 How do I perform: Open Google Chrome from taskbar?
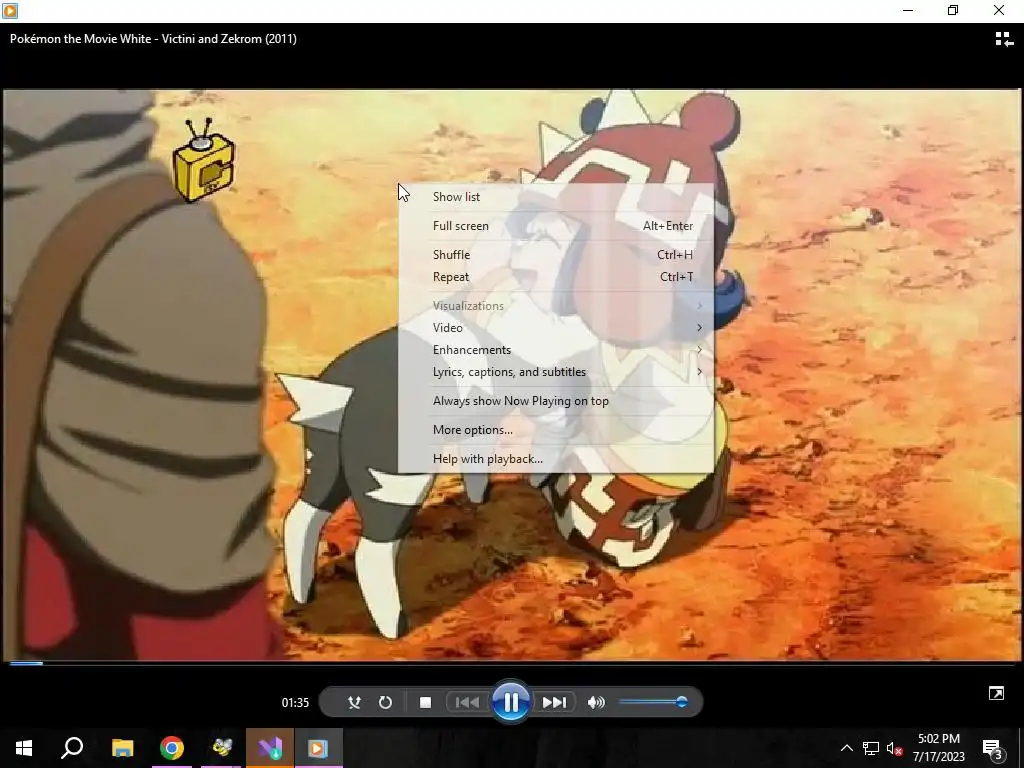coord(172,748)
